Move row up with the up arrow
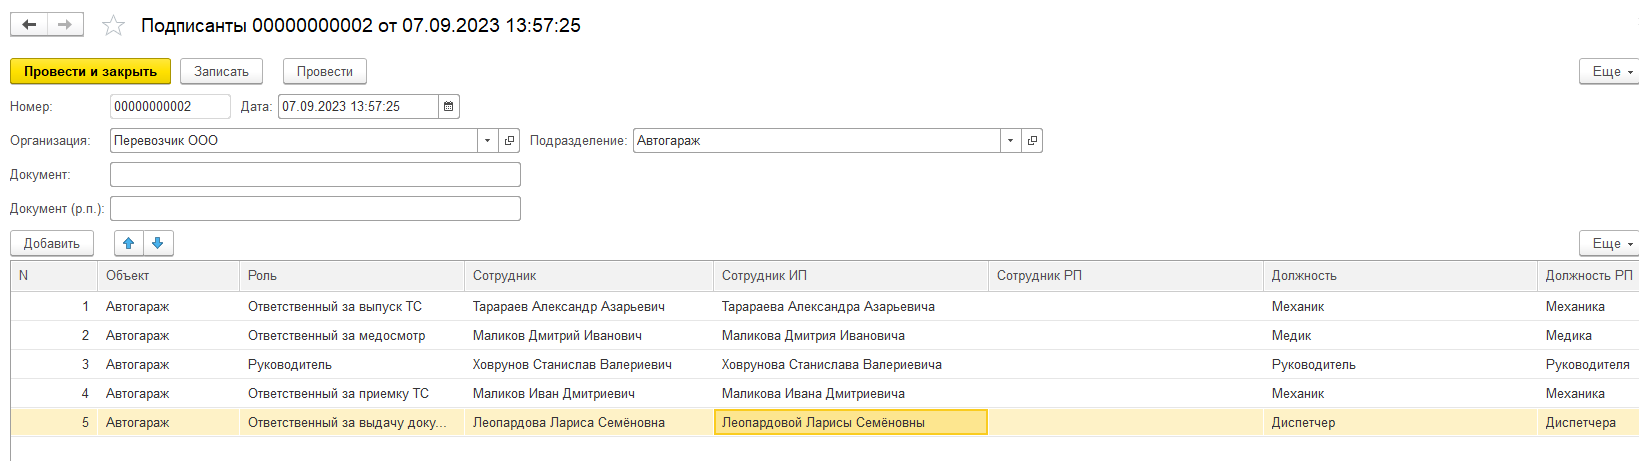This screenshot has height=461, width=1639. [x=129, y=243]
